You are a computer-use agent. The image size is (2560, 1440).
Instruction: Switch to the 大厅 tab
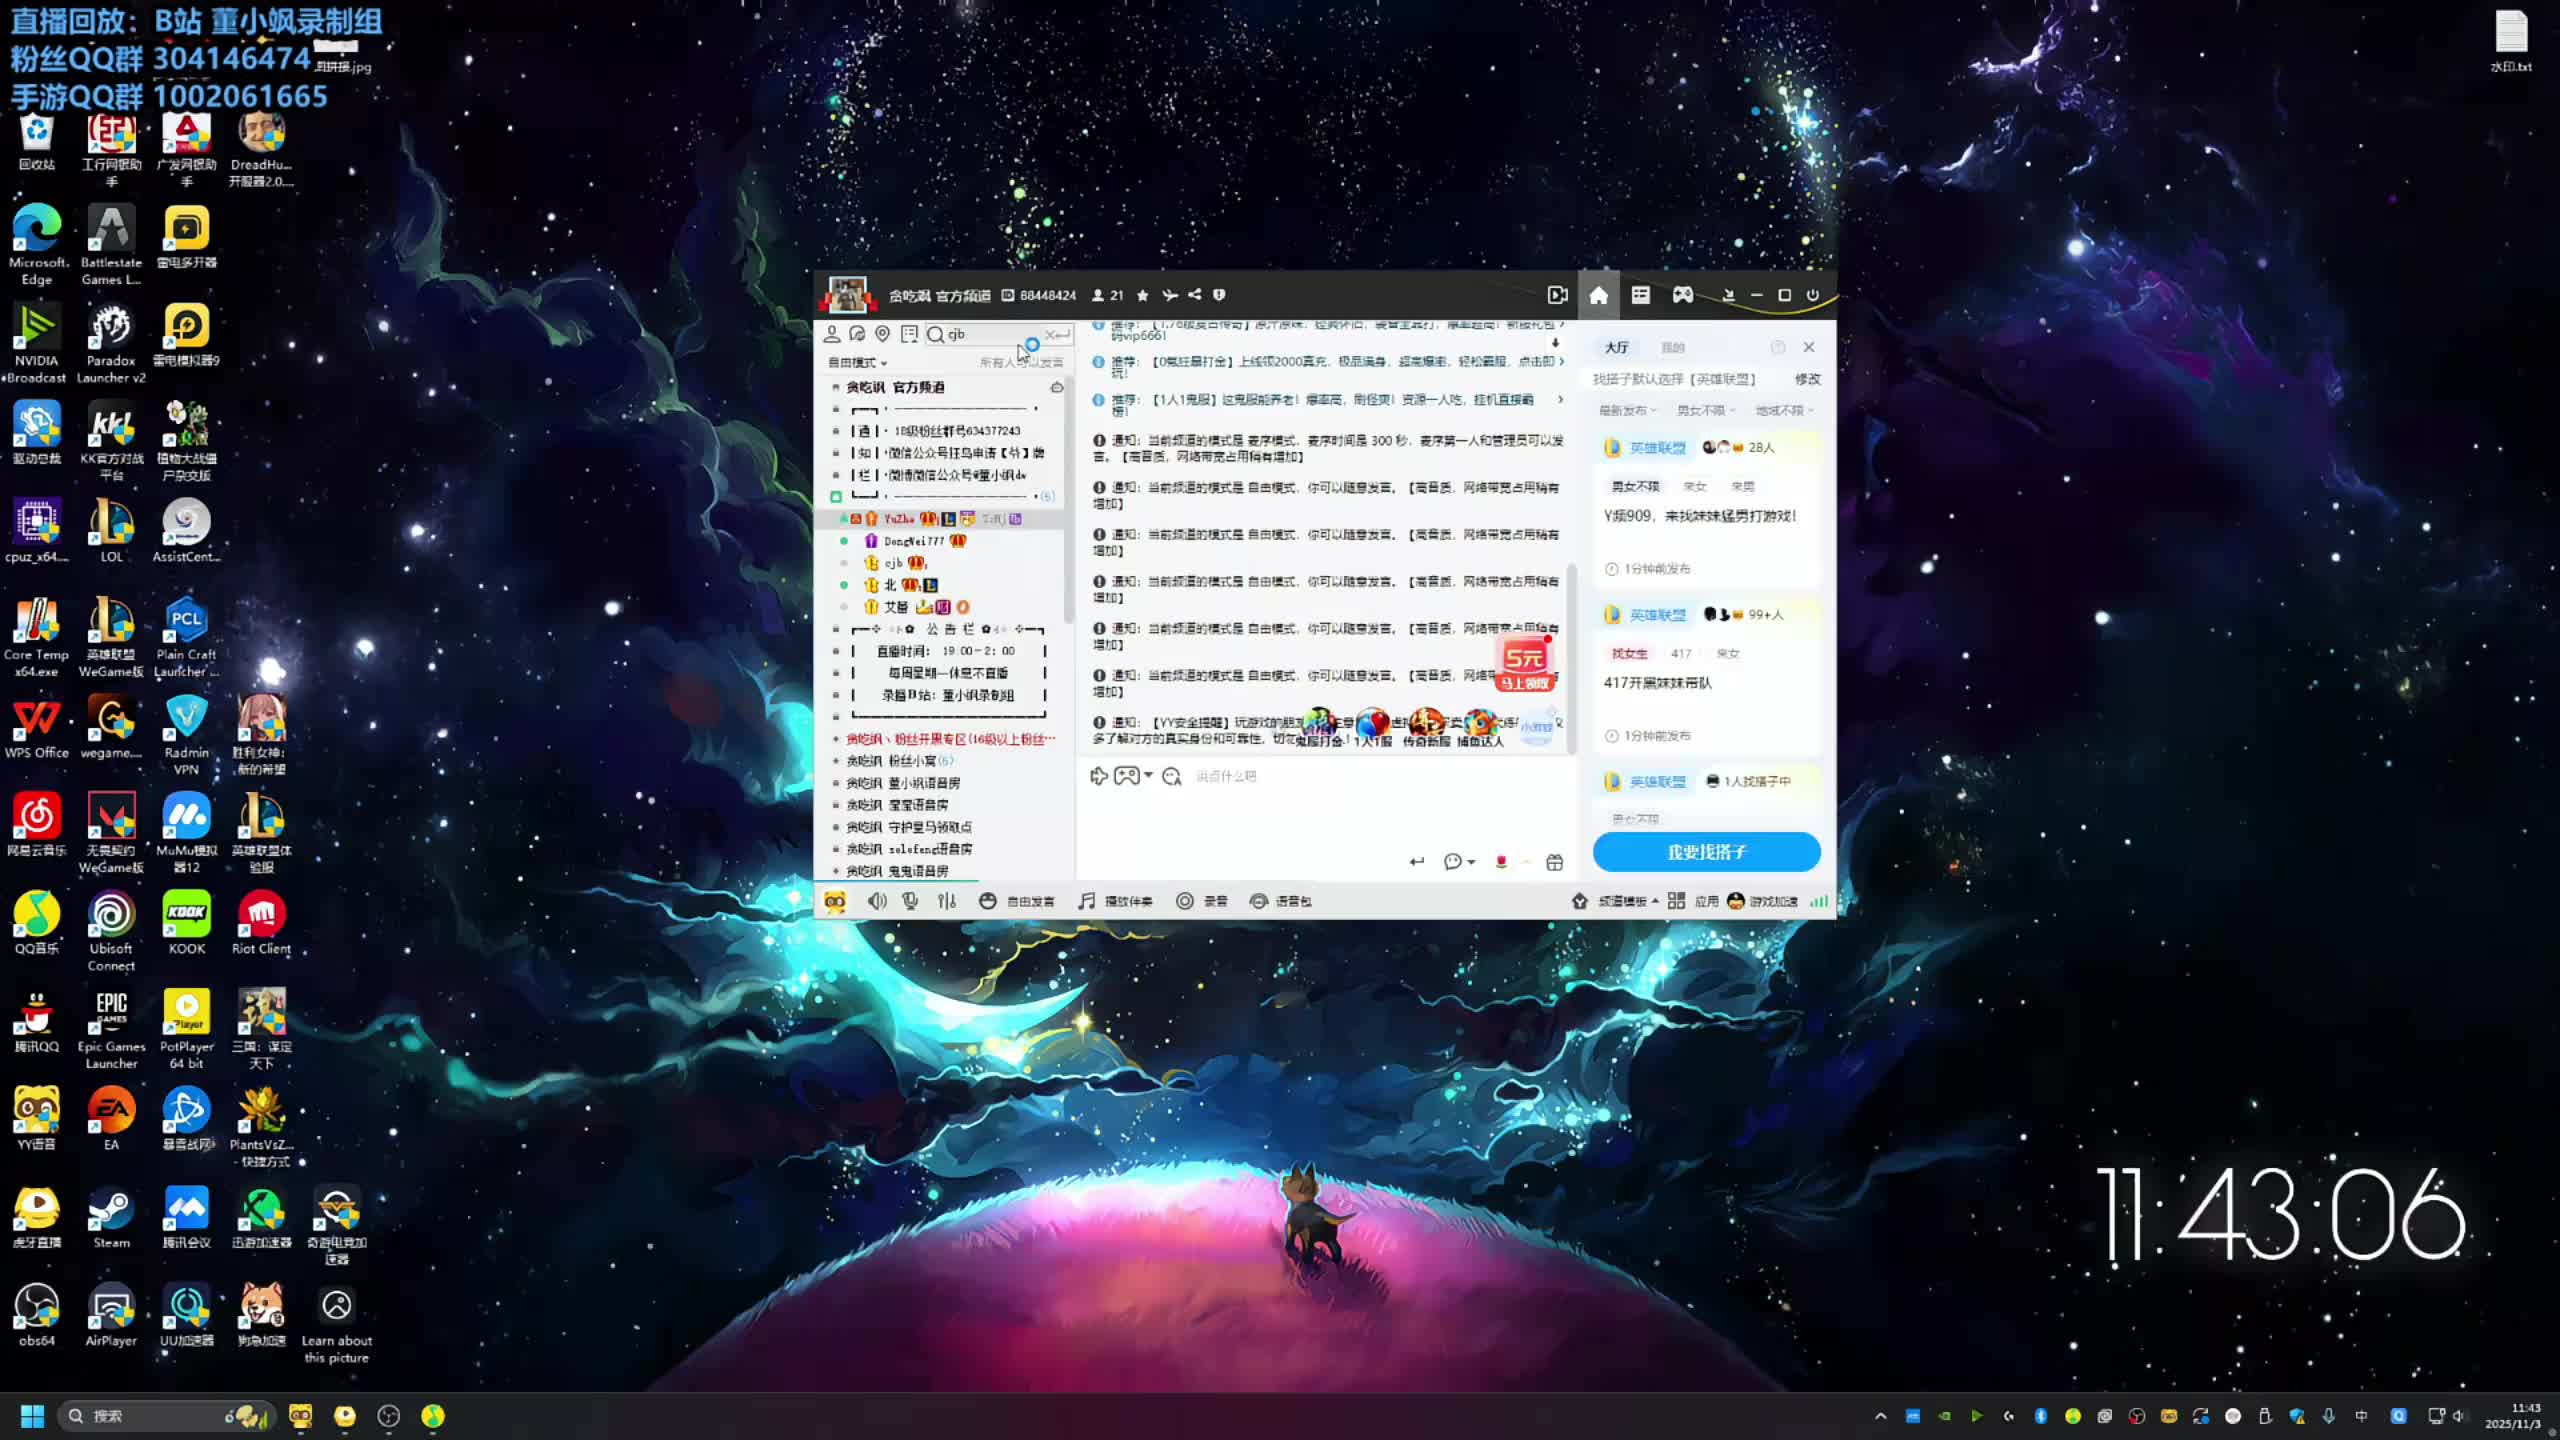pyautogui.click(x=1616, y=348)
